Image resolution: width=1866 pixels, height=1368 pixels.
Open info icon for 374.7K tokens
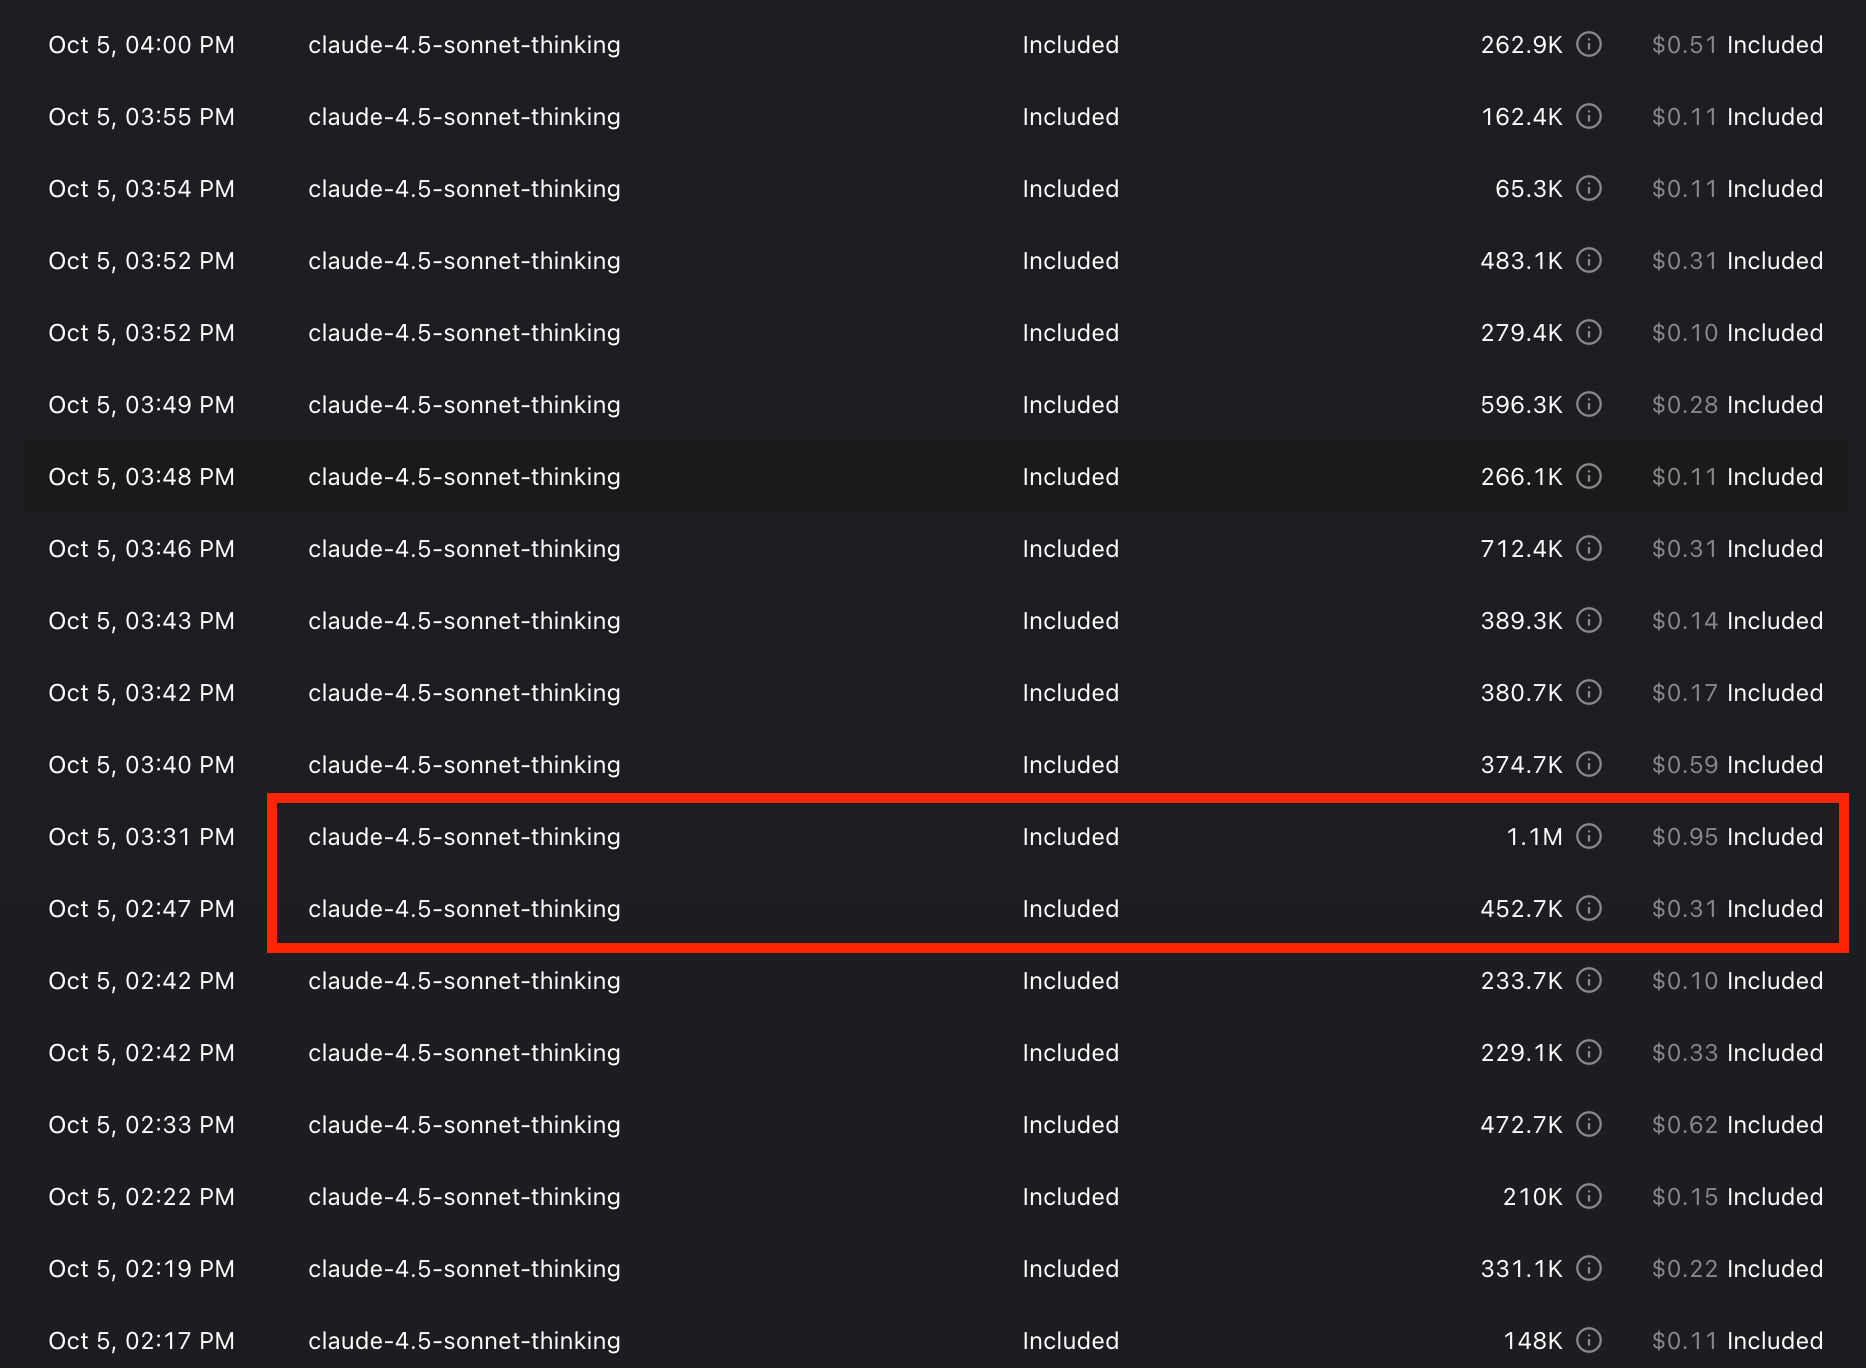coord(1589,764)
